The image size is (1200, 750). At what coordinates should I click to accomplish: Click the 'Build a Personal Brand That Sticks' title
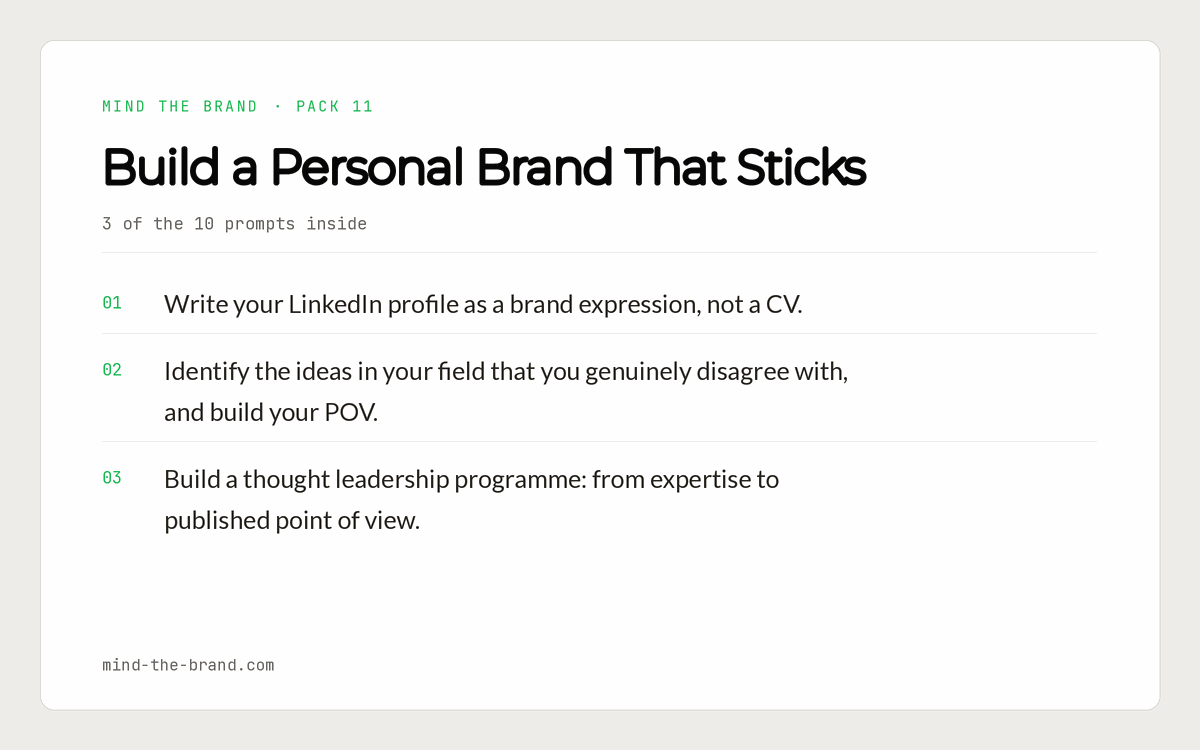pos(484,168)
